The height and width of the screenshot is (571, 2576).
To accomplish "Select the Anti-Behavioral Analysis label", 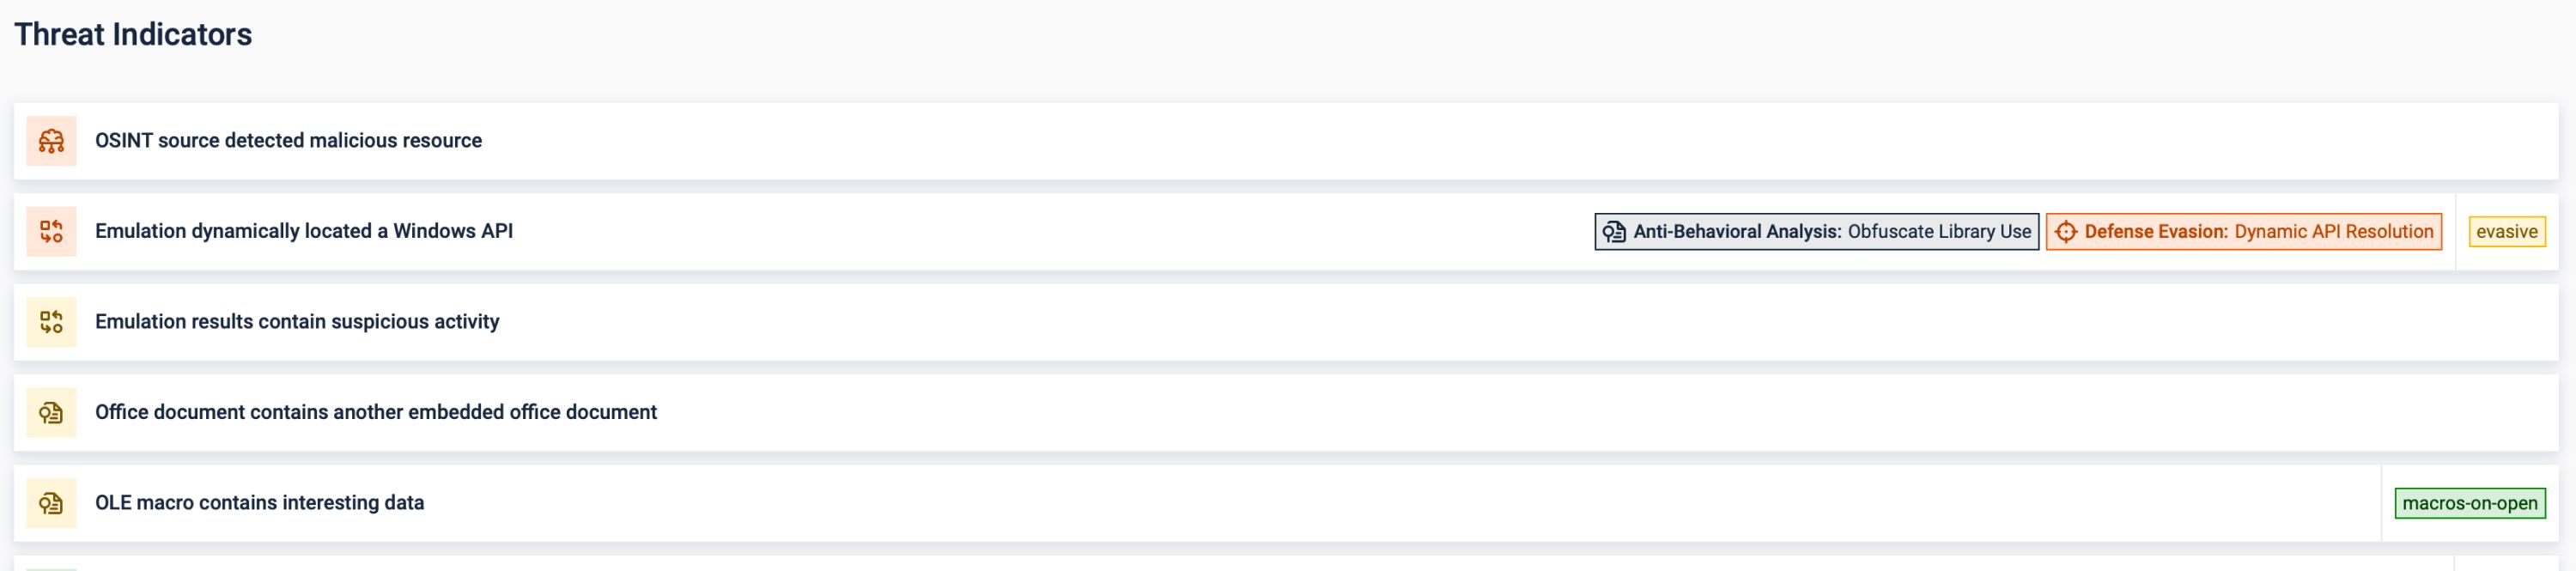I will click(x=1737, y=232).
